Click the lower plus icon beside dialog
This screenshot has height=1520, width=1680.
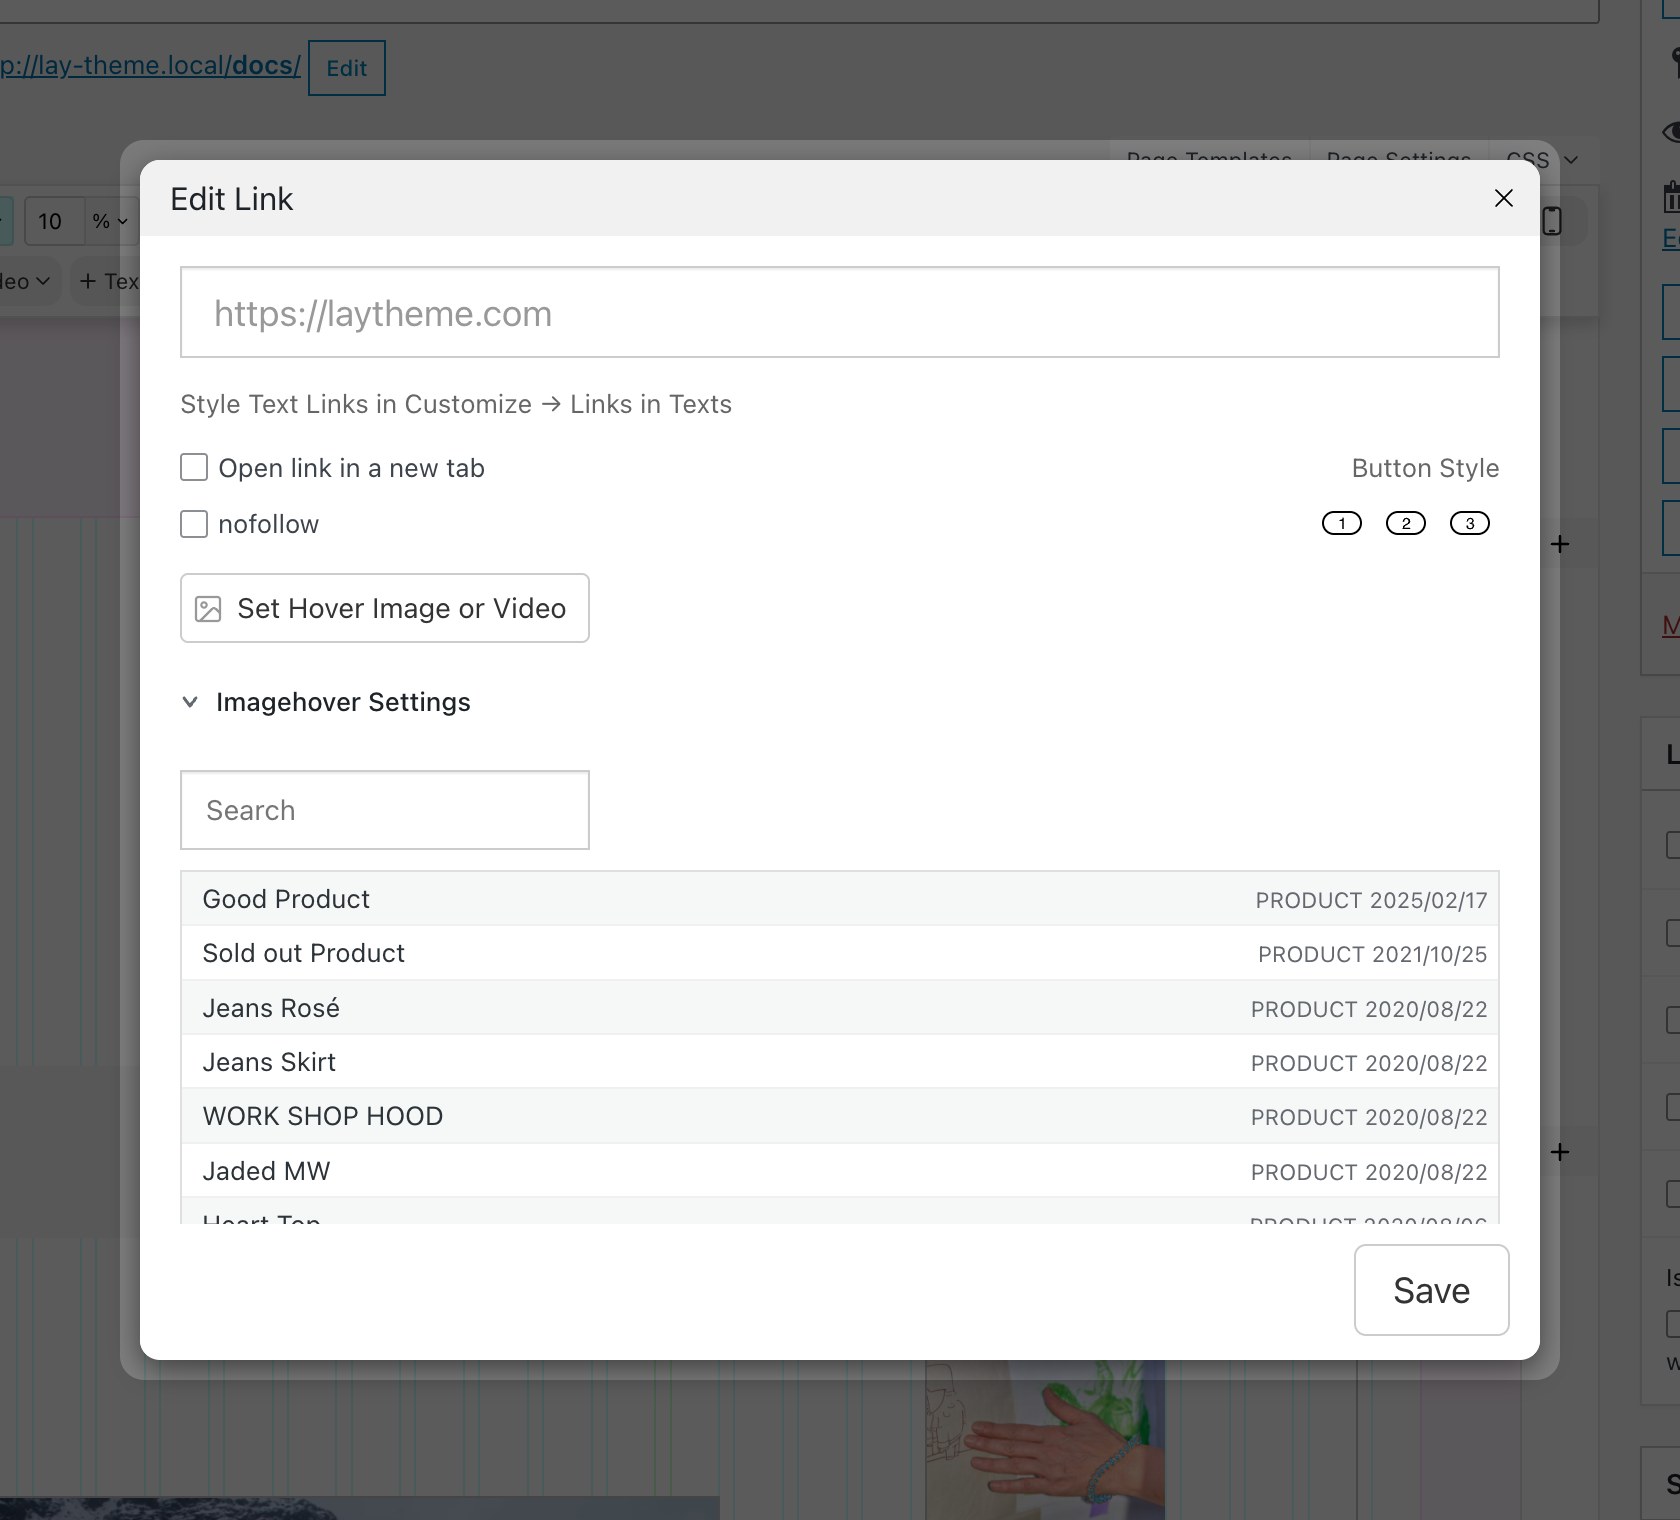pyautogui.click(x=1560, y=1152)
